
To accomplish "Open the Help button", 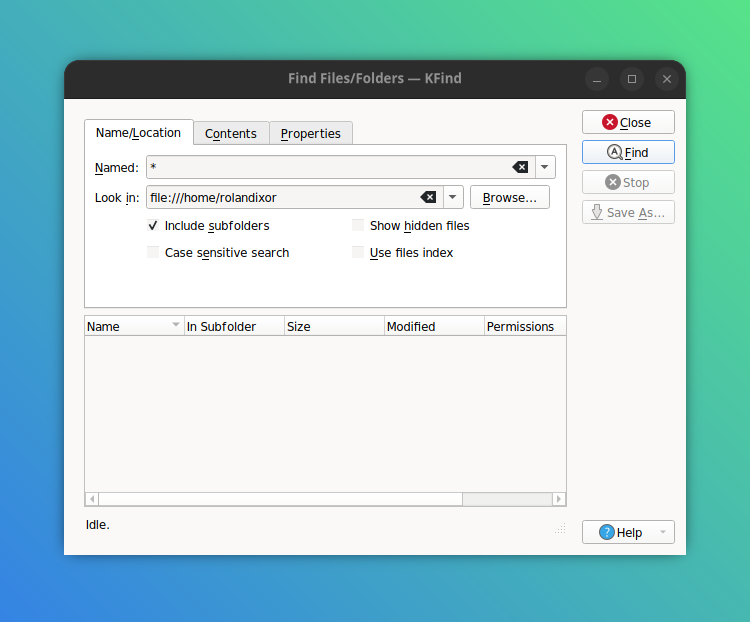I will [x=620, y=532].
